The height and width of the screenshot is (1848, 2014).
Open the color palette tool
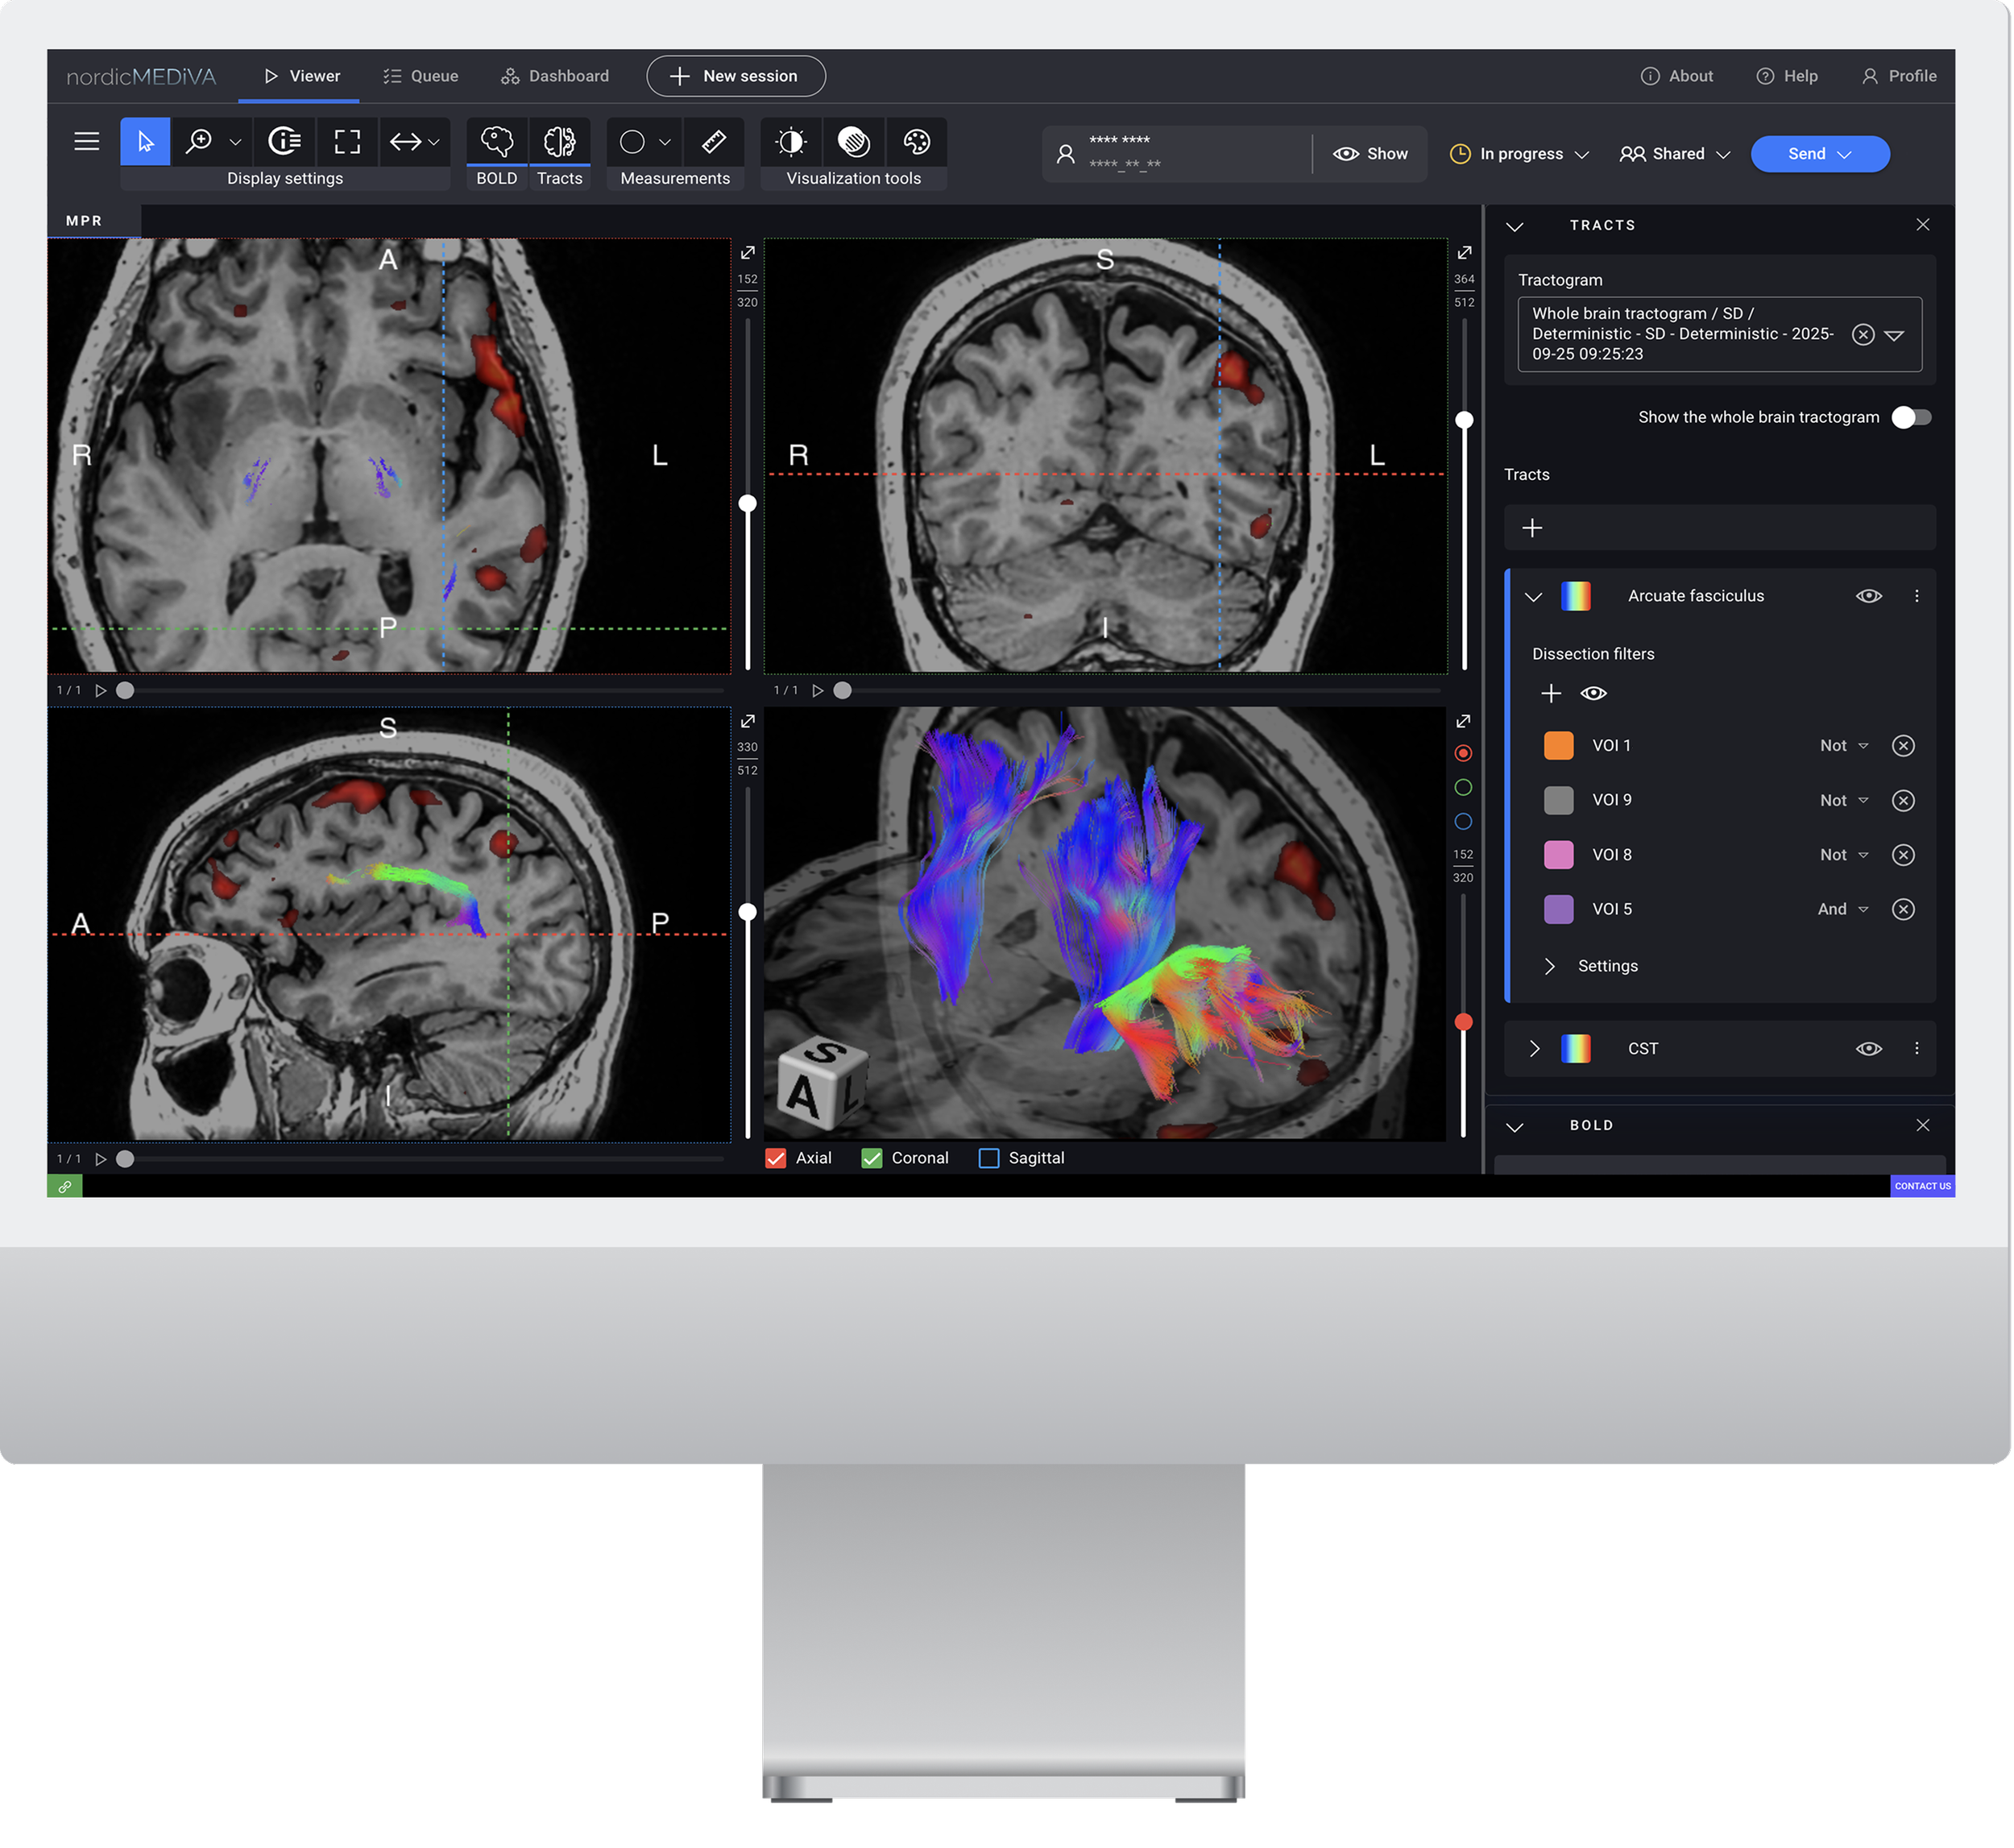[916, 141]
